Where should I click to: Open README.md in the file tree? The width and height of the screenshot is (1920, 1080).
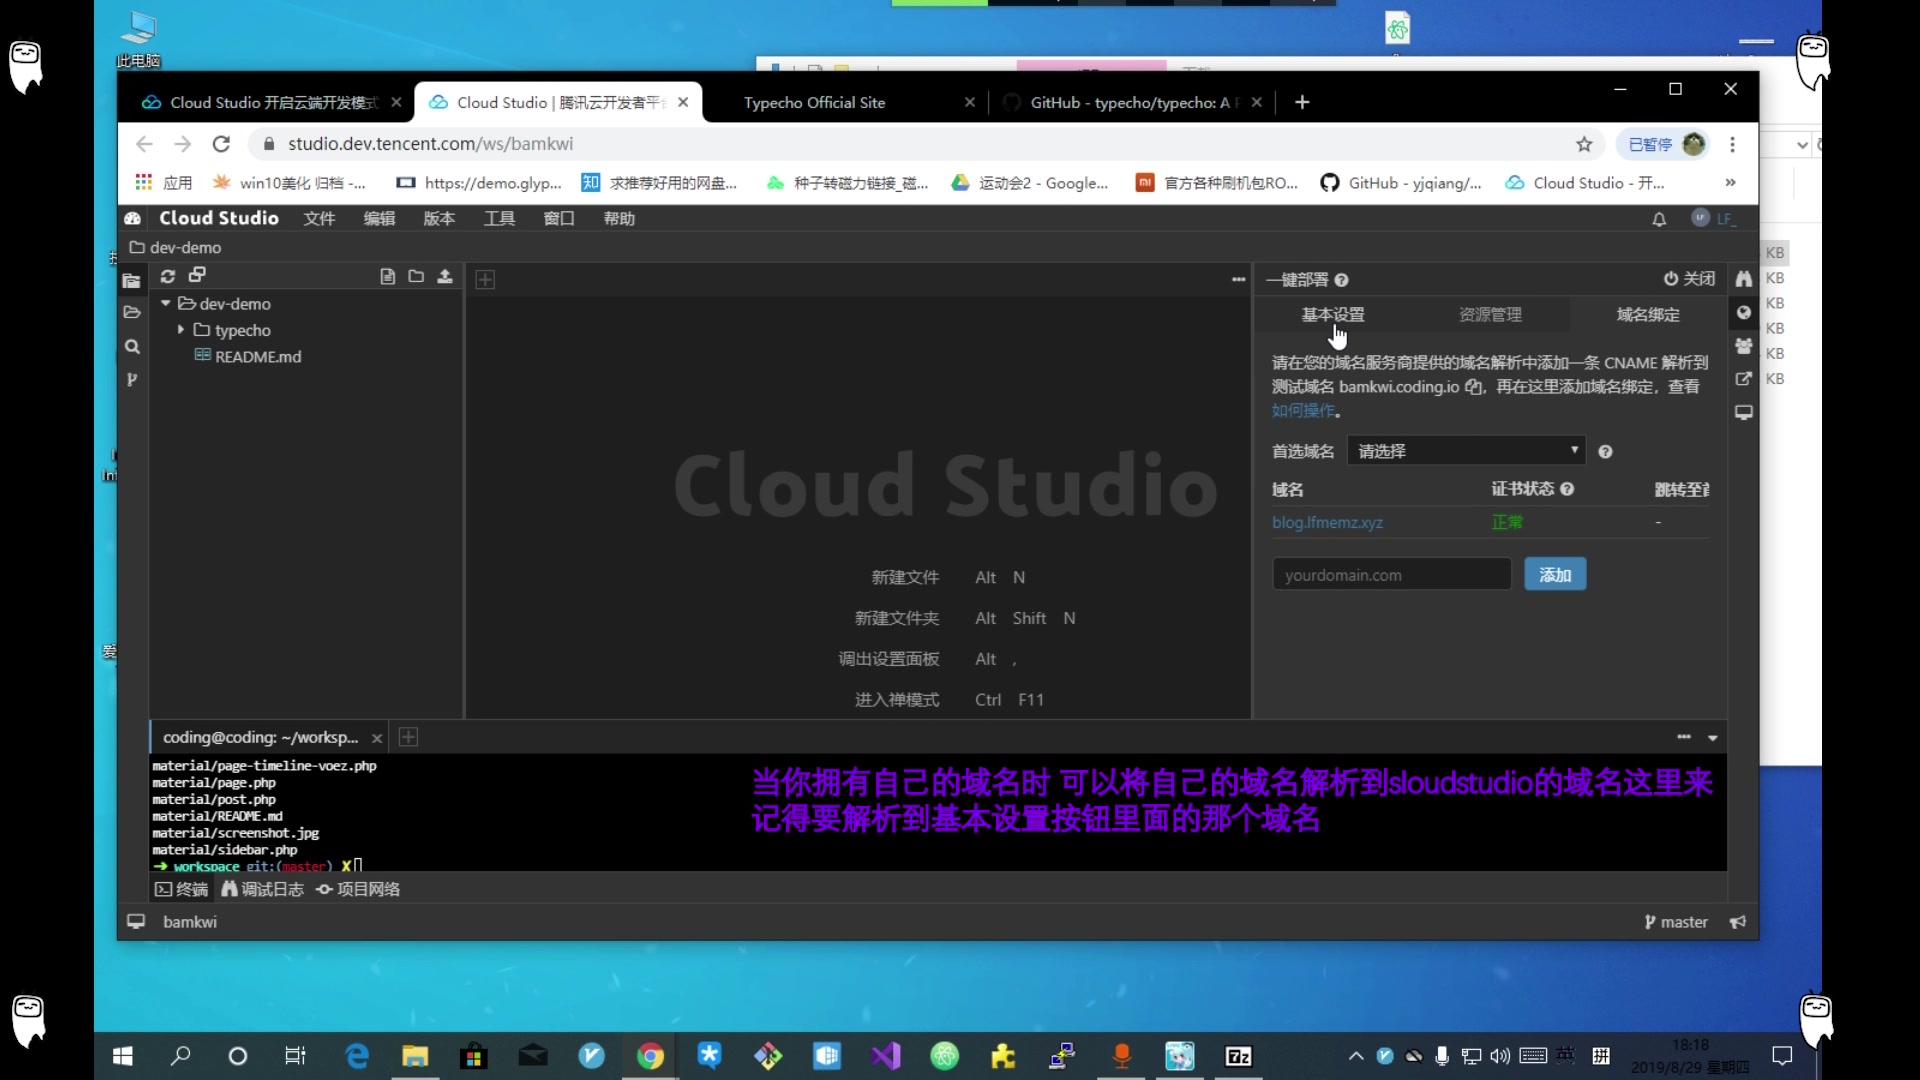pos(257,356)
